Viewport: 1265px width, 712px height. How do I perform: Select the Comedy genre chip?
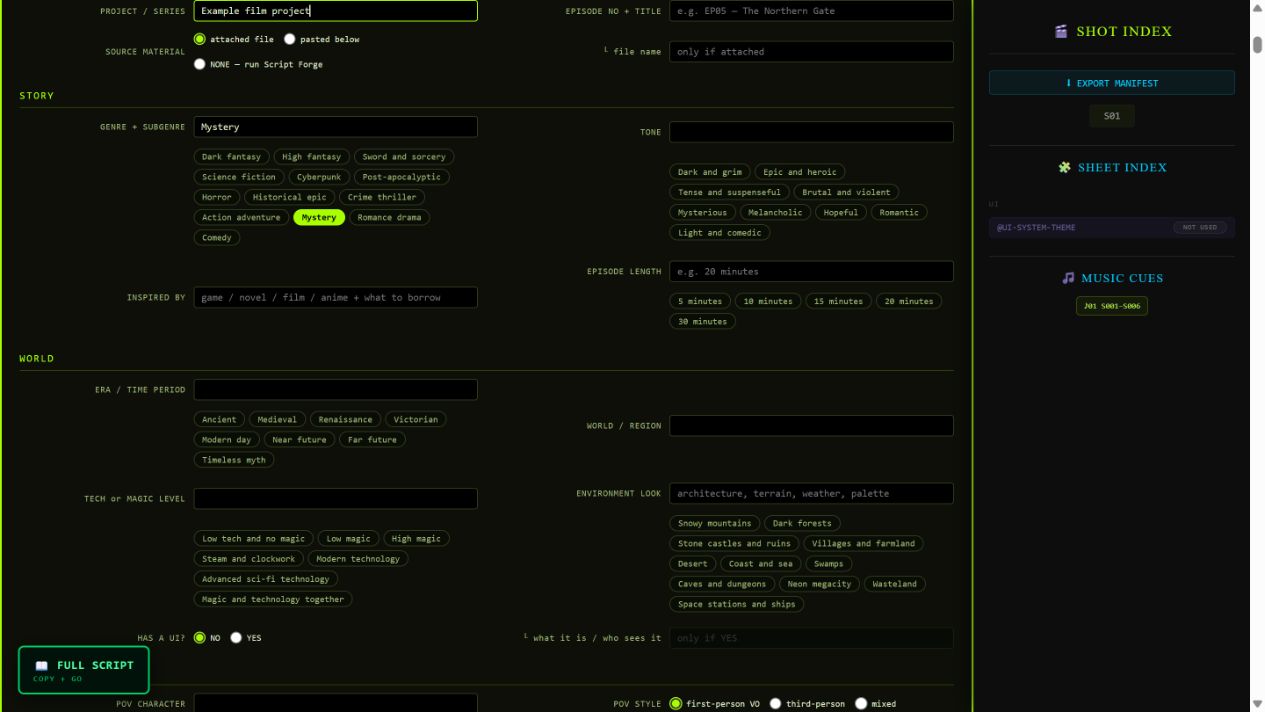tap(217, 238)
